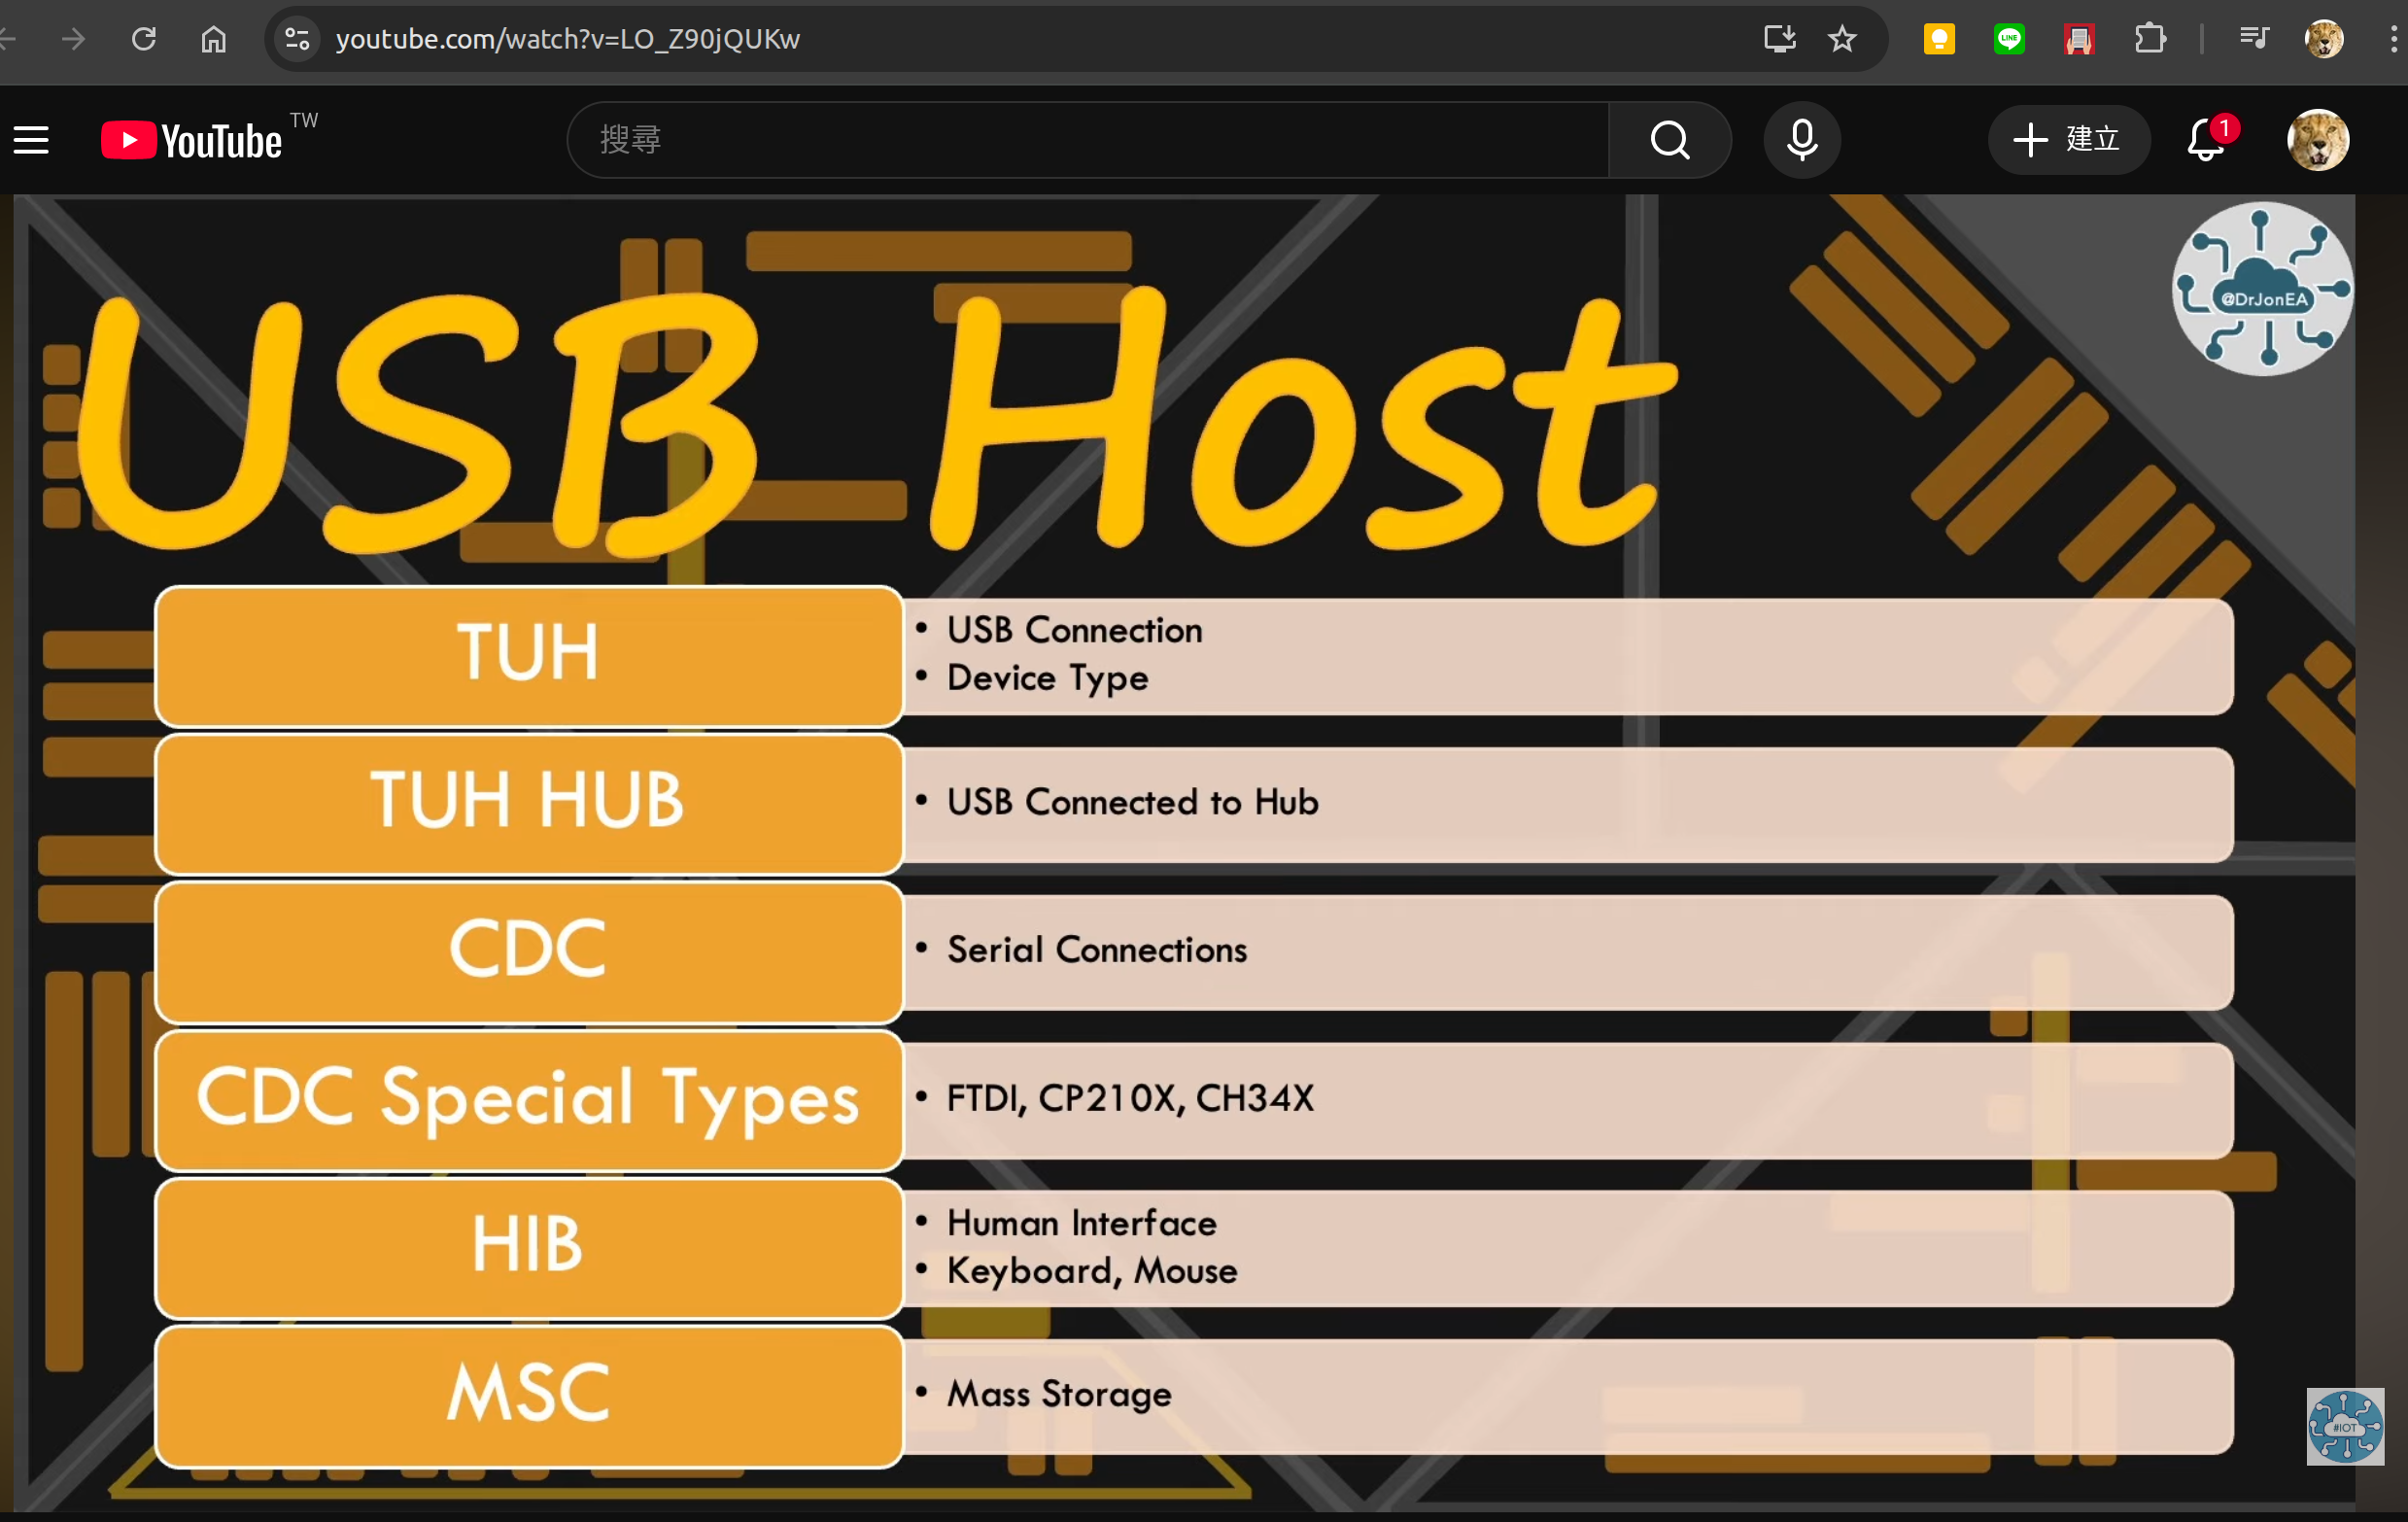Start voice search with microphone icon
This screenshot has height=1522, width=2408.
point(1802,140)
